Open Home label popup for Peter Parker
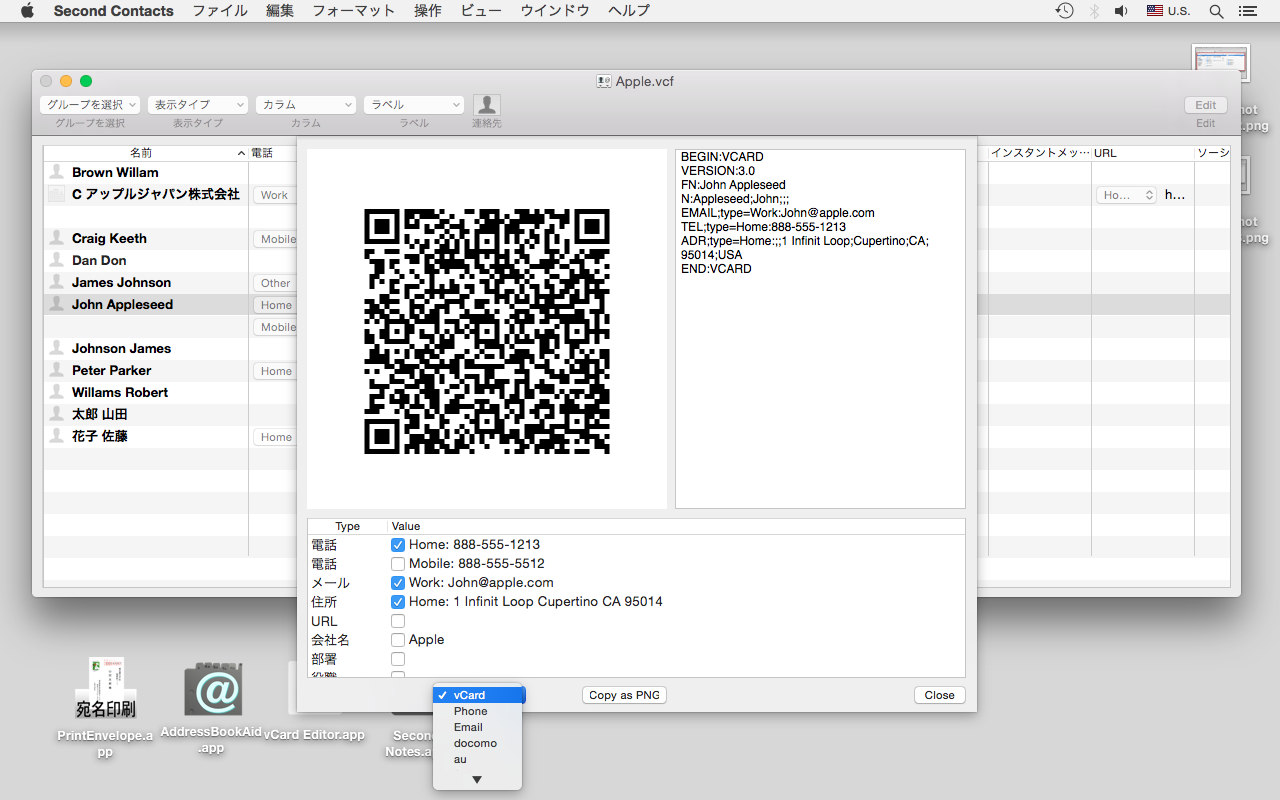1280x800 pixels. pyautogui.click(x=275, y=371)
